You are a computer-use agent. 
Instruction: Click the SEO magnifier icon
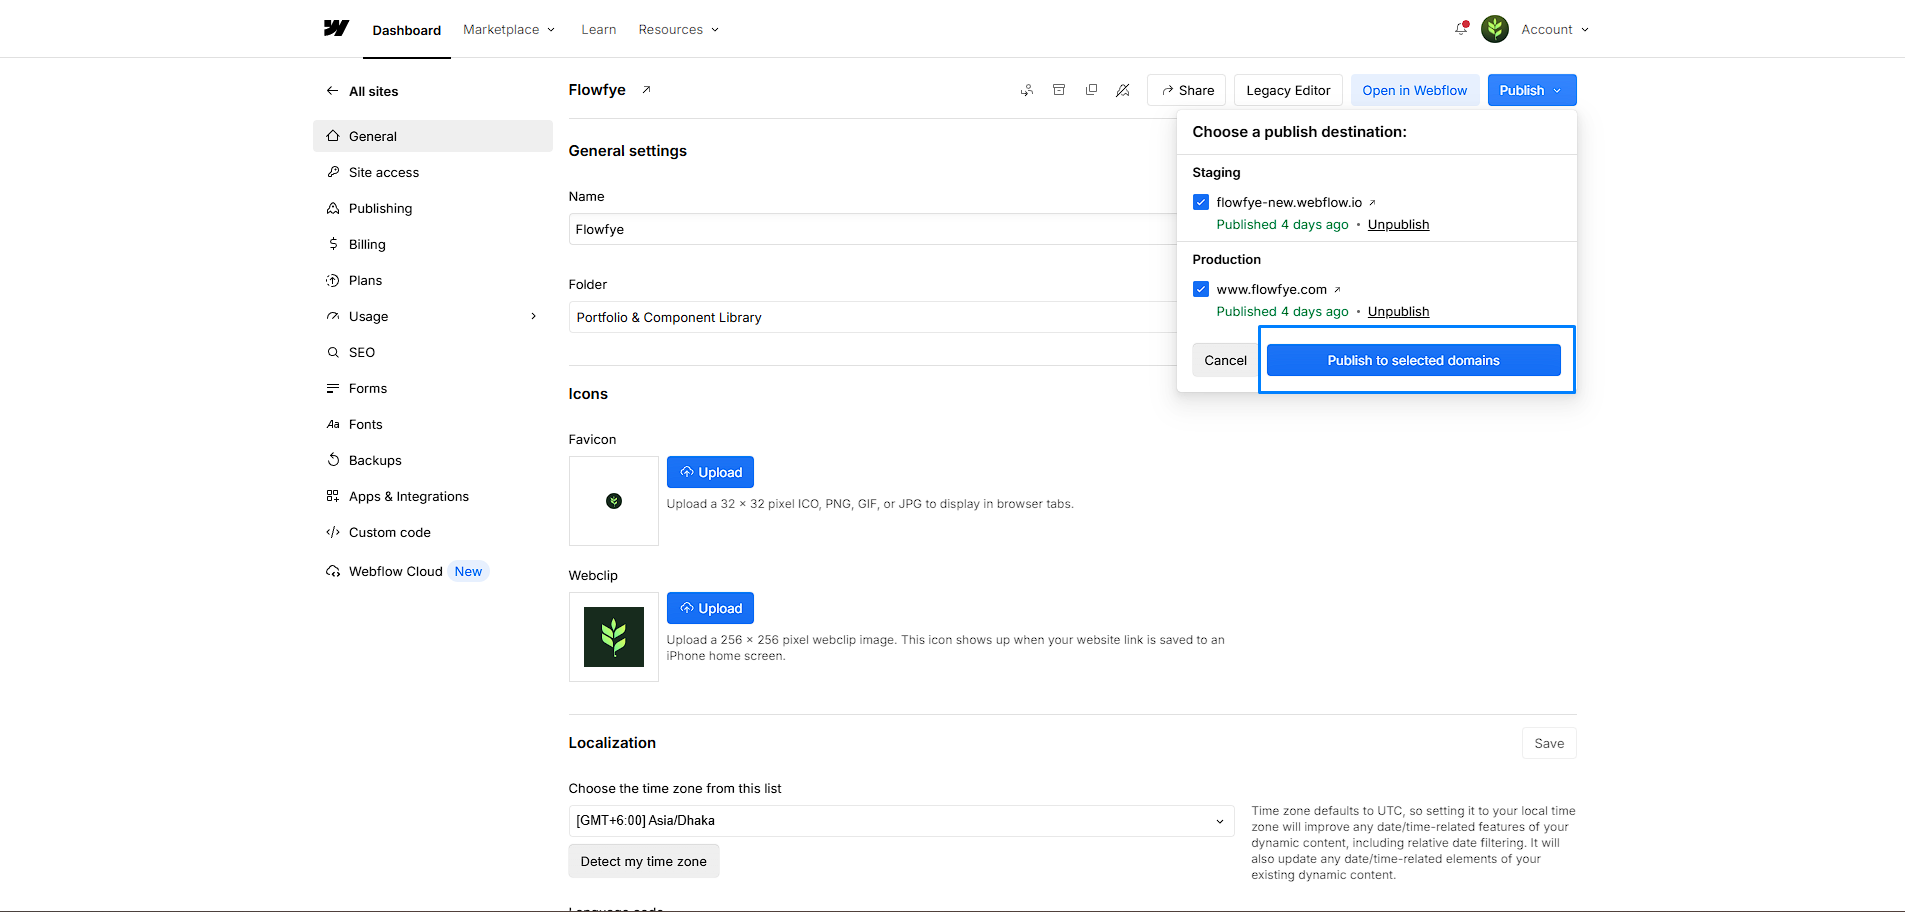click(x=333, y=352)
